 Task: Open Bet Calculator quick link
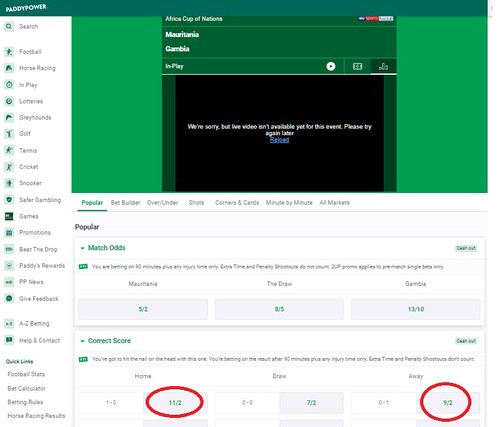point(27,388)
